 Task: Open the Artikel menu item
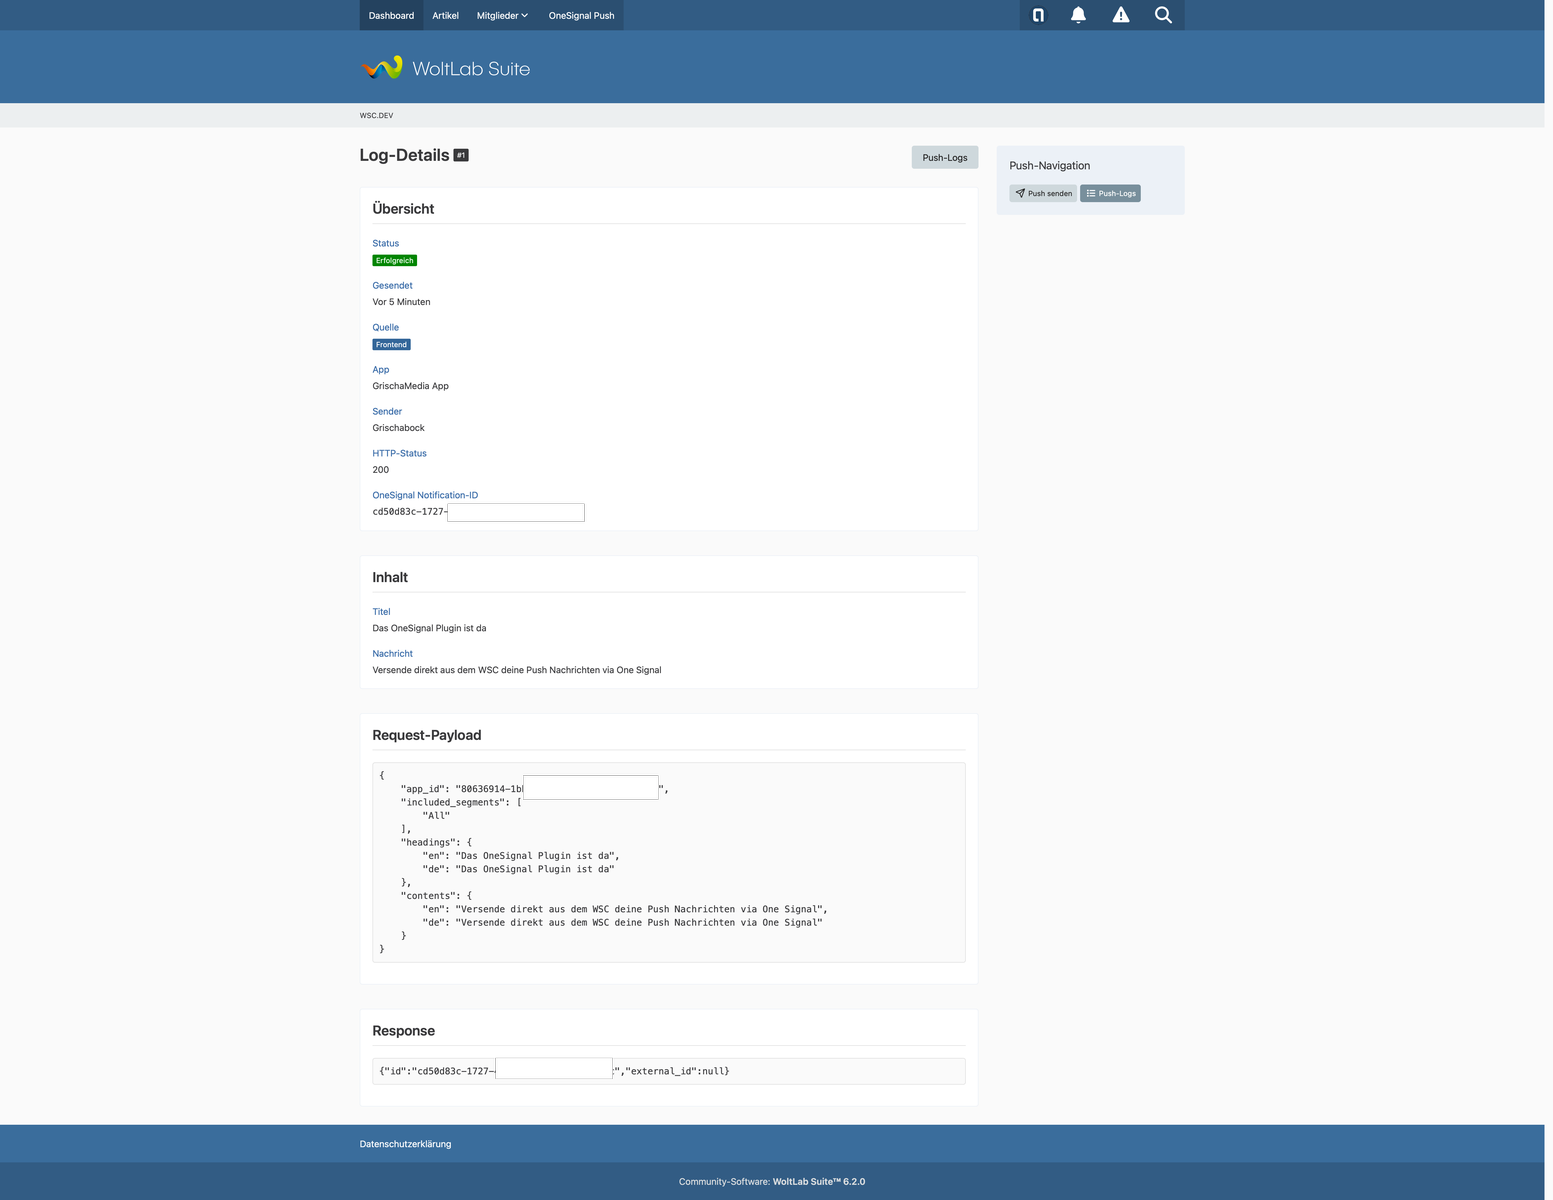pyautogui.click(x=445, y=15)
